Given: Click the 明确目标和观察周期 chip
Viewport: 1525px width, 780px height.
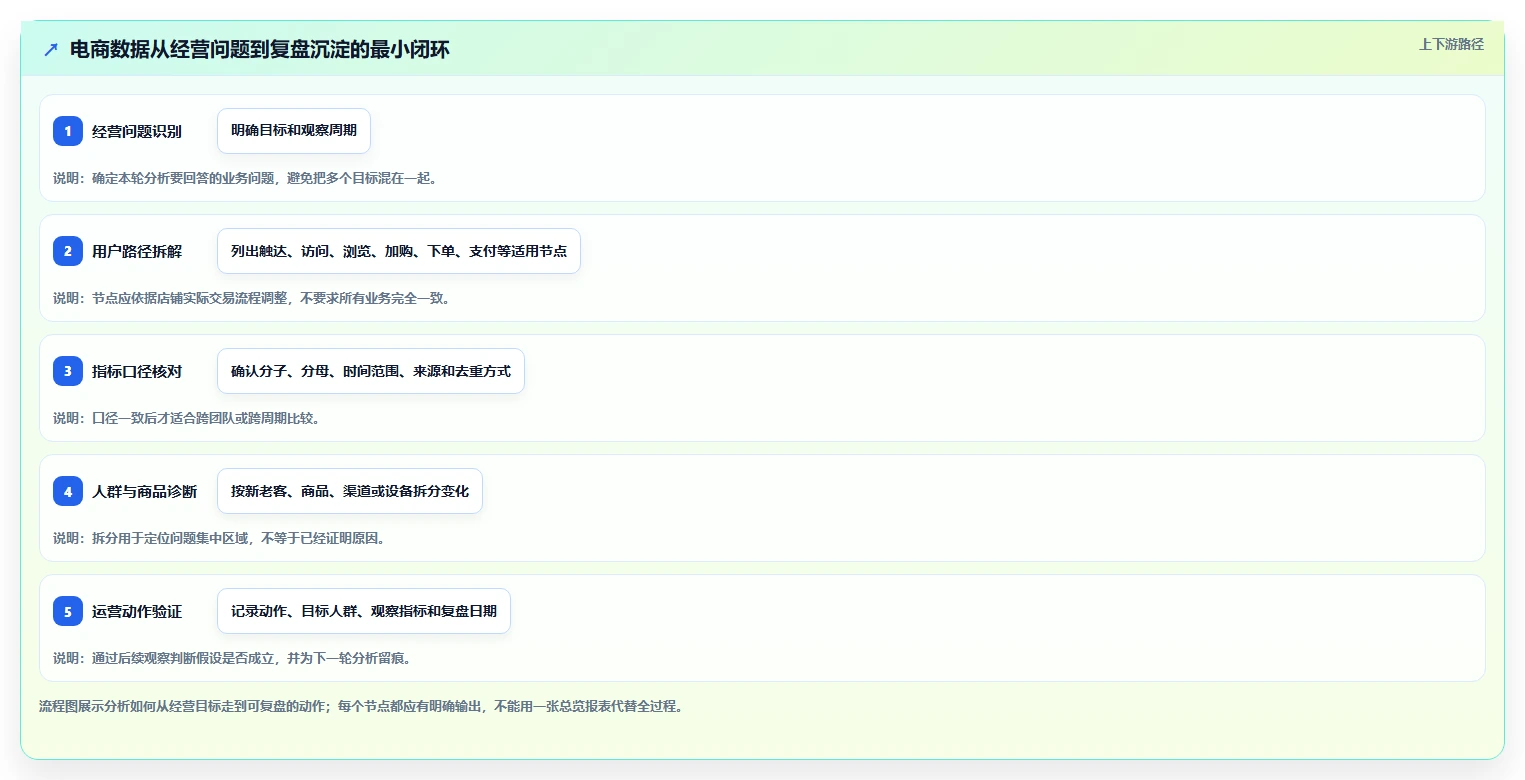Looking at the screenshot, I should point(294,131).
